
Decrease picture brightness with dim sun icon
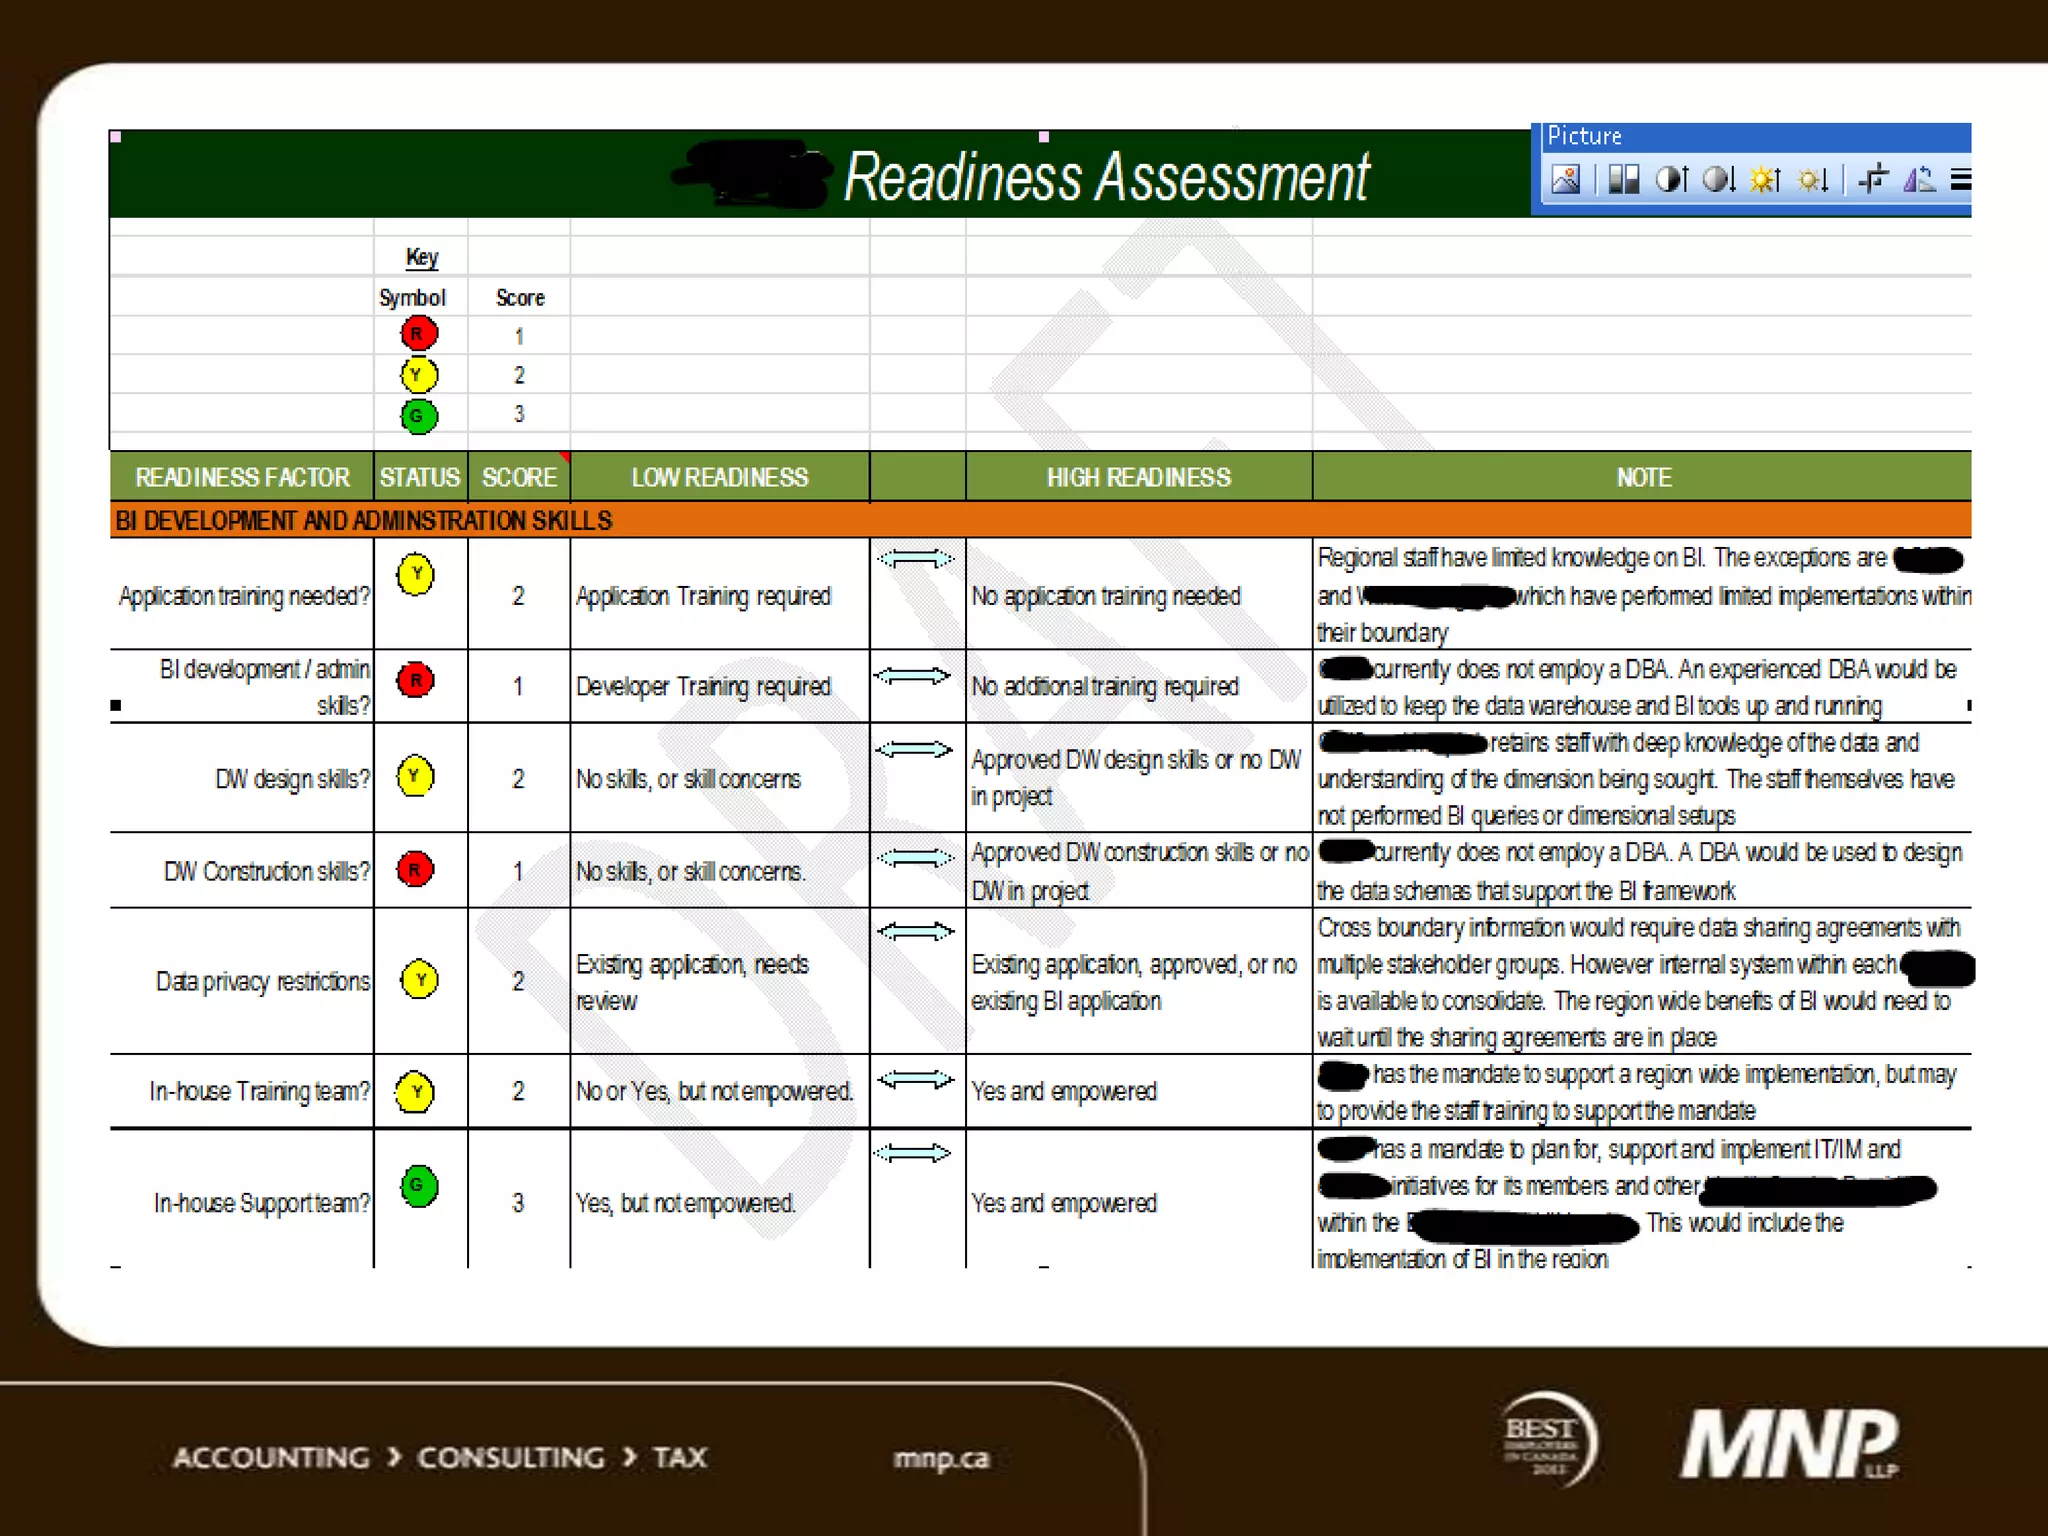1813,180
